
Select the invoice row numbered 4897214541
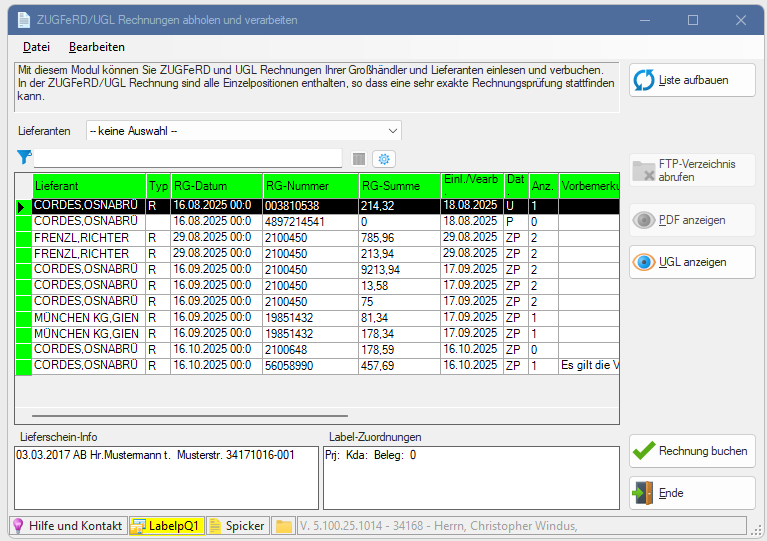310,221
